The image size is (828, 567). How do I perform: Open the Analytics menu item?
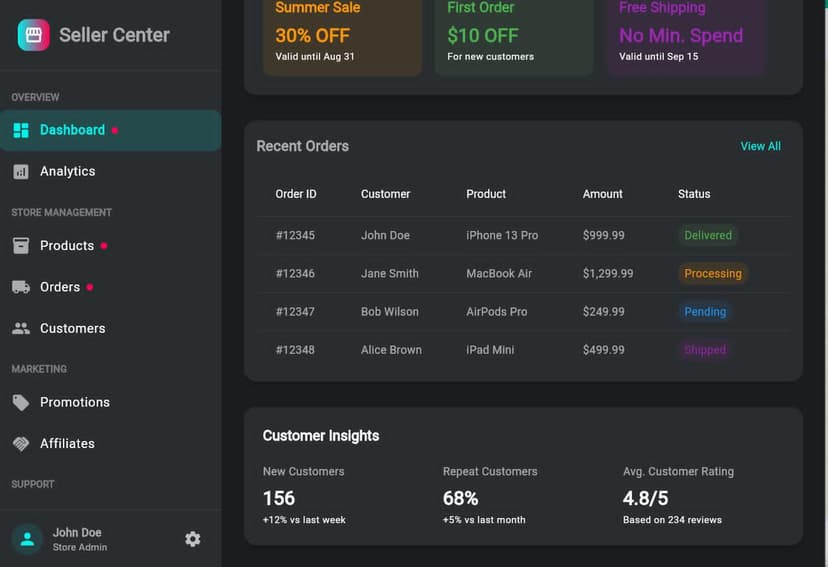[x=68, y=172]
